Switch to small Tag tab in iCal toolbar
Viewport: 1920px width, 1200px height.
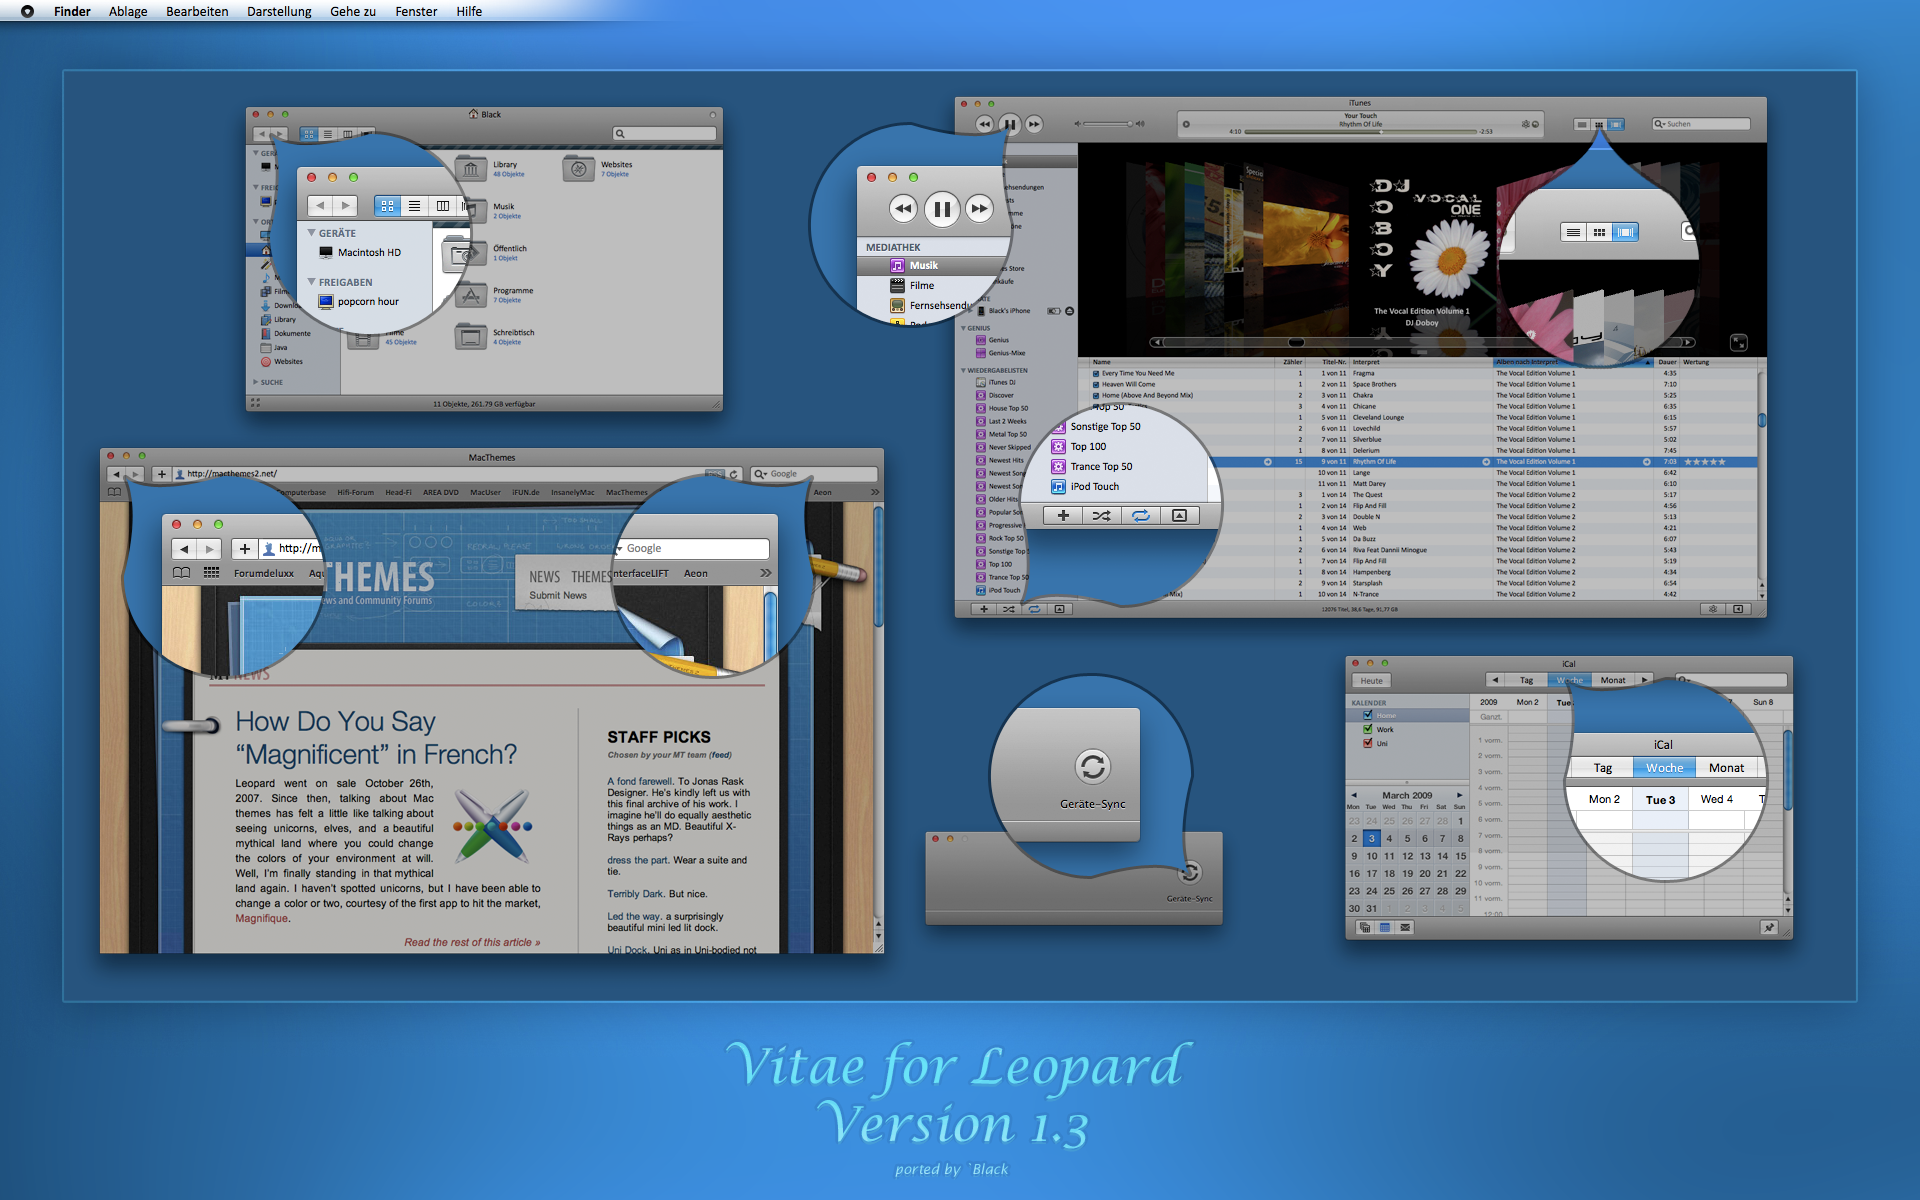click(x=1526, y=680)
